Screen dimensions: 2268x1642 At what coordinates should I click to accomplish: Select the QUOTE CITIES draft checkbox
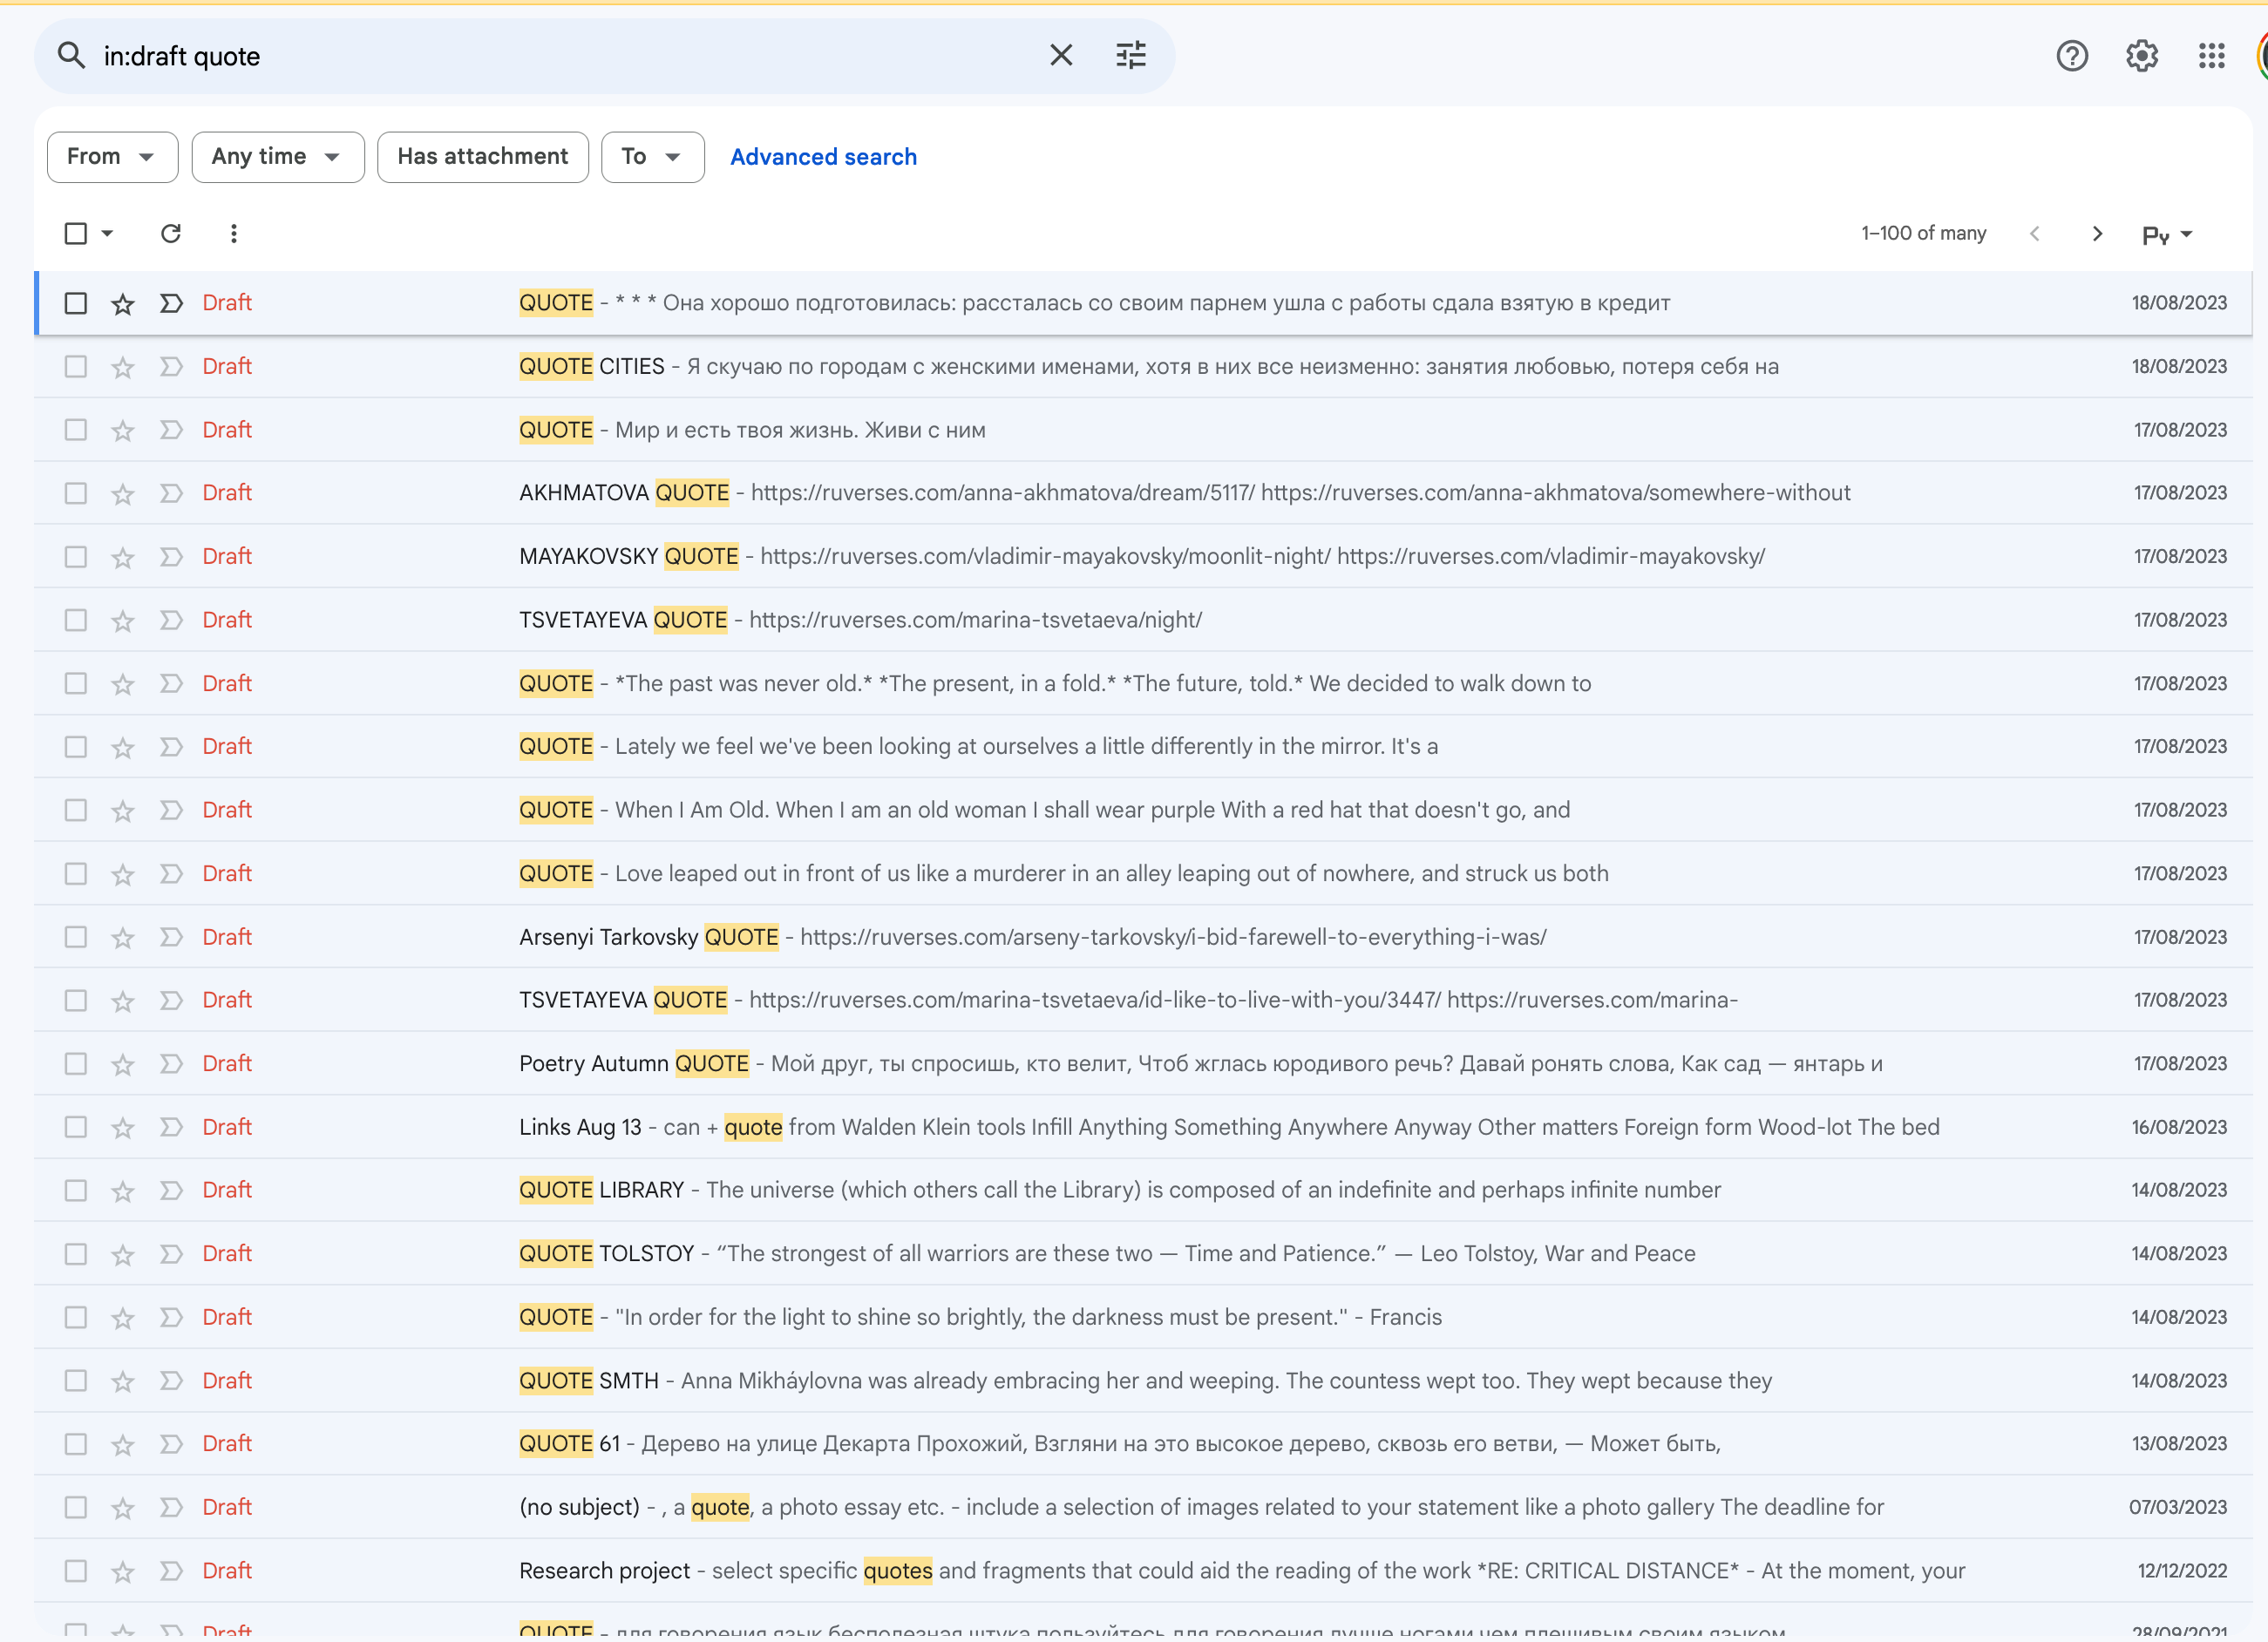[x=75, y=366]
